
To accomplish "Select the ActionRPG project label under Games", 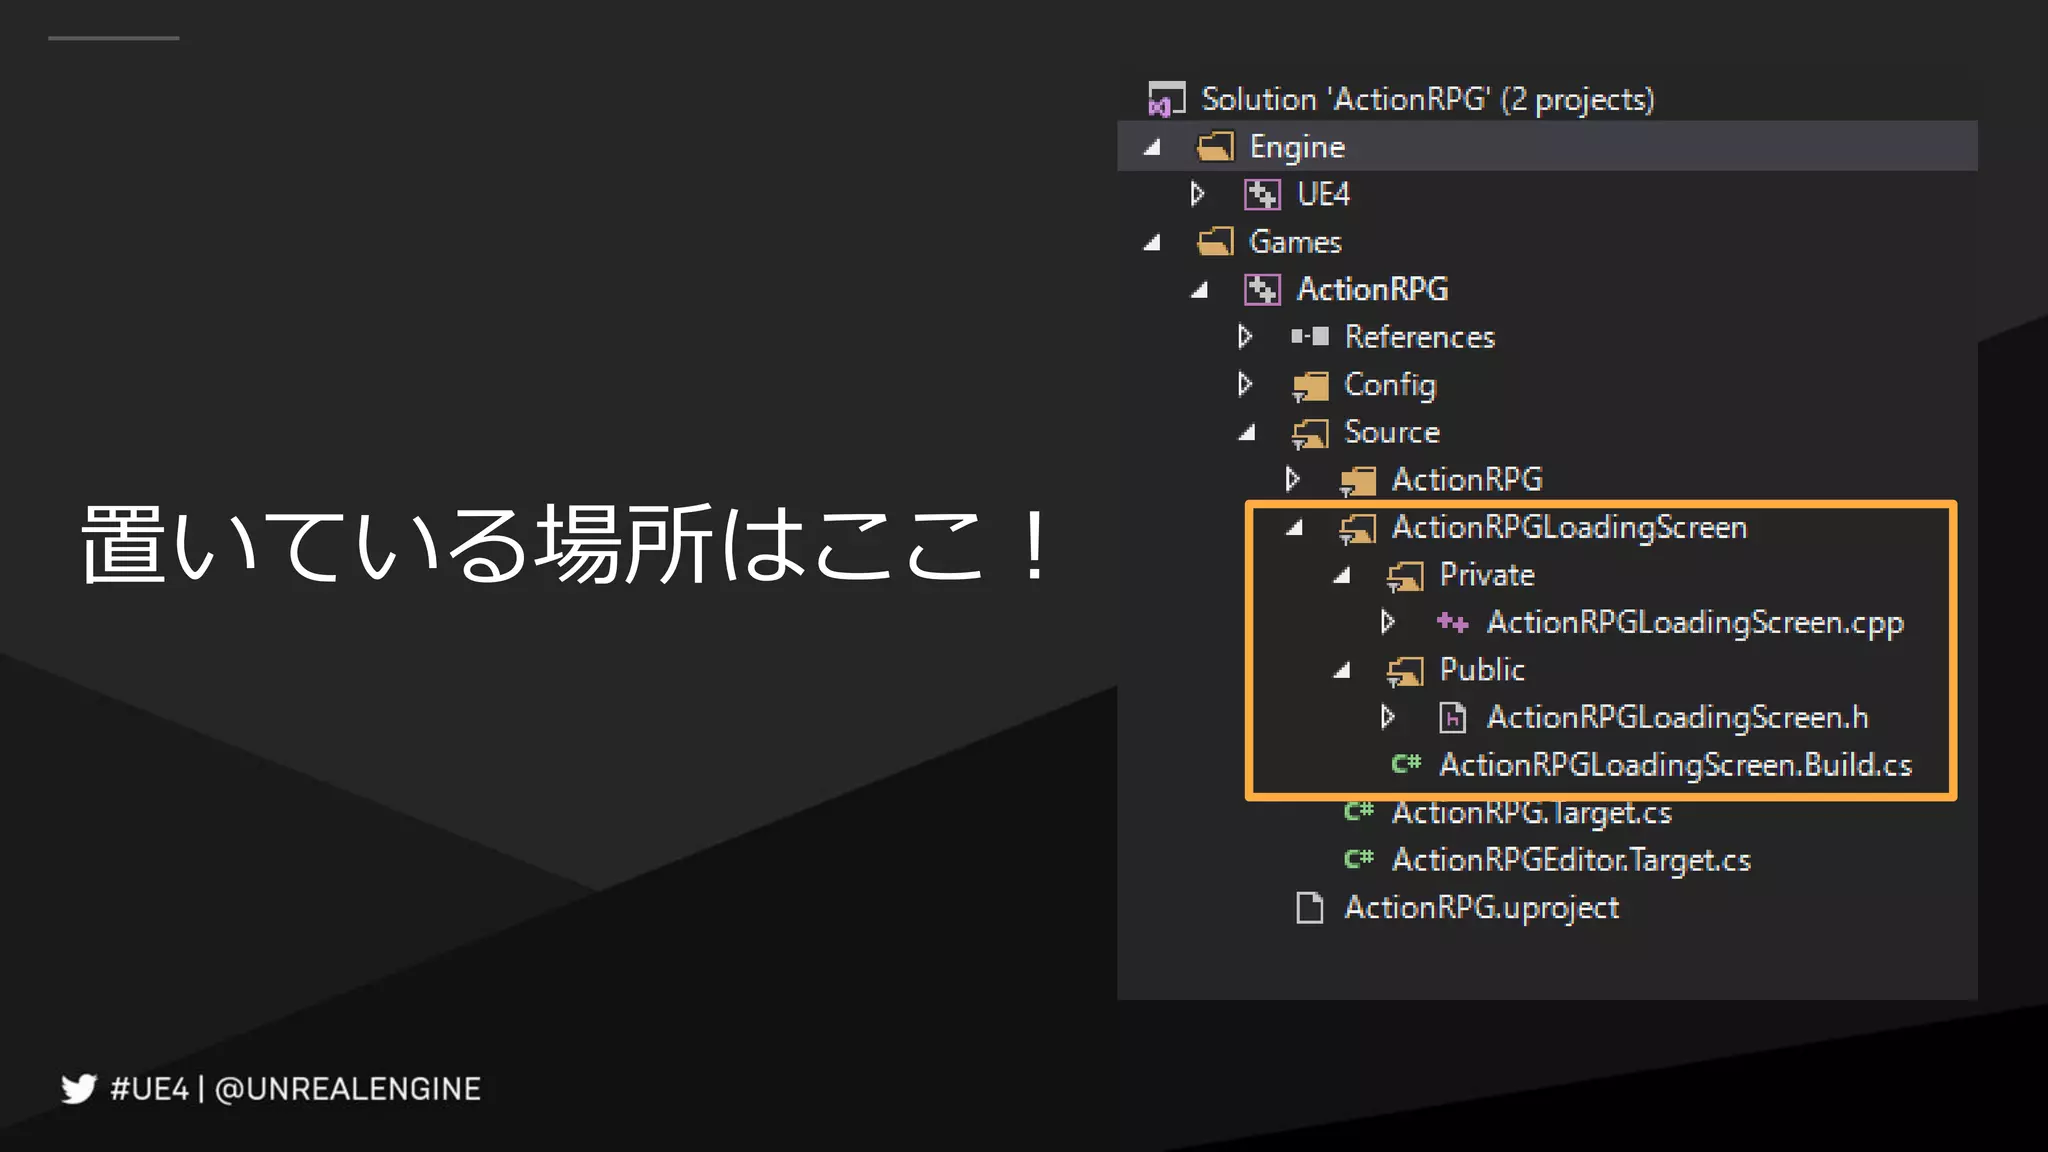I will click(1372, 290).
